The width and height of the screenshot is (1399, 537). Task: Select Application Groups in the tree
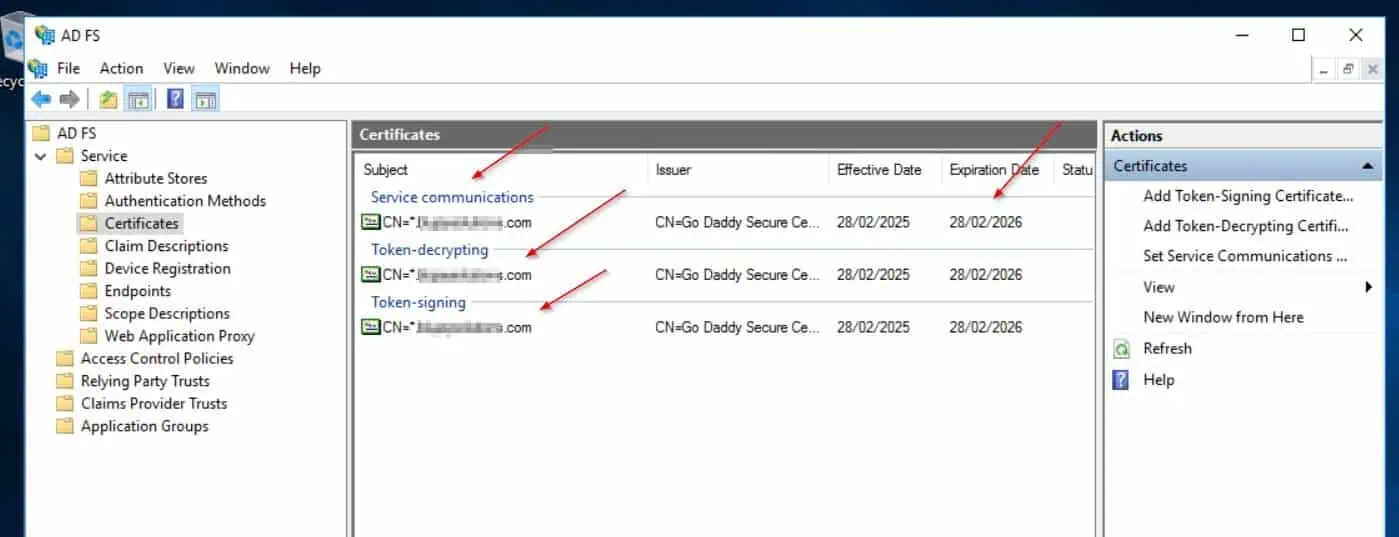145,426
